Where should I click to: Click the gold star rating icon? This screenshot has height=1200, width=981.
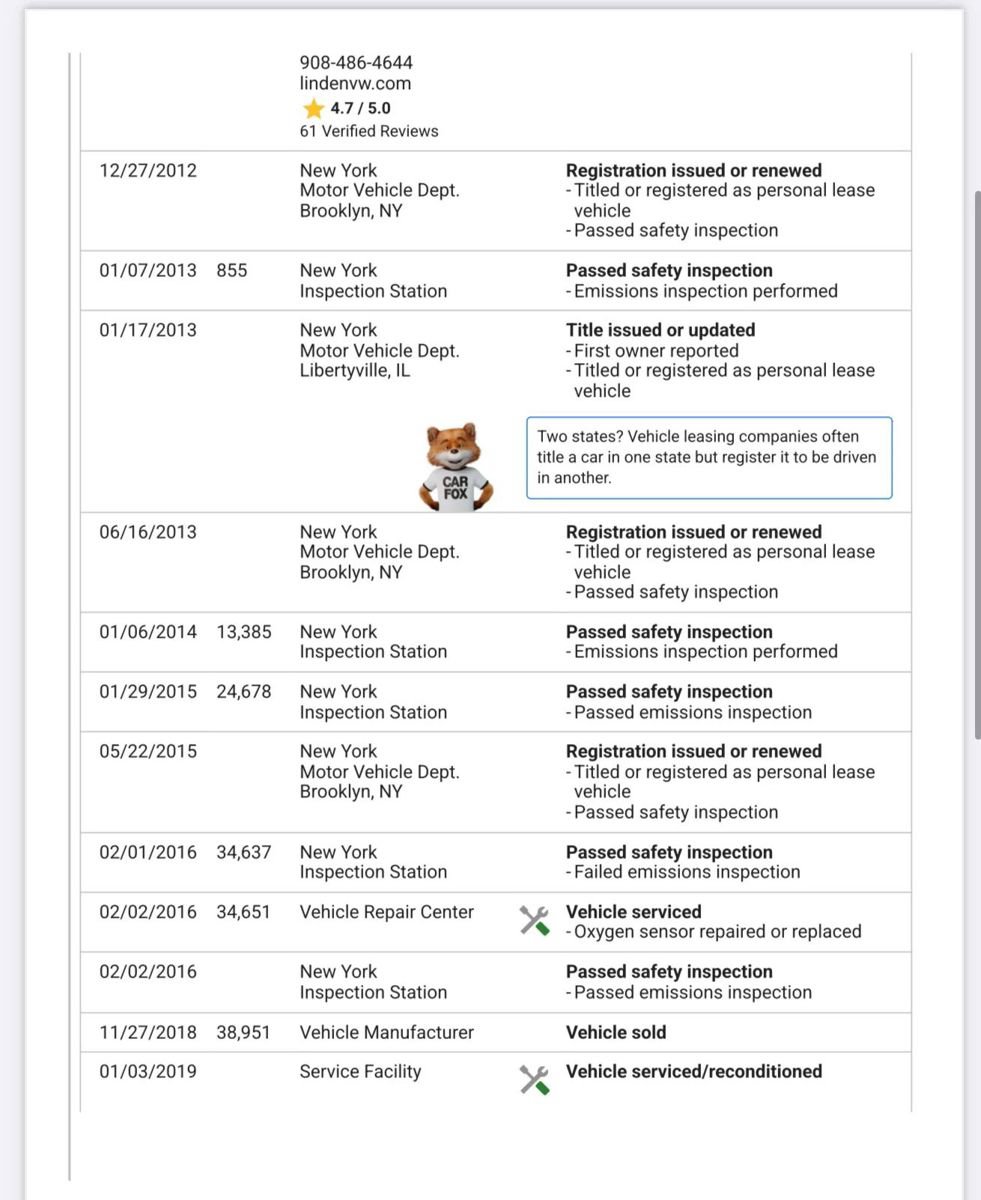(314, 108)
